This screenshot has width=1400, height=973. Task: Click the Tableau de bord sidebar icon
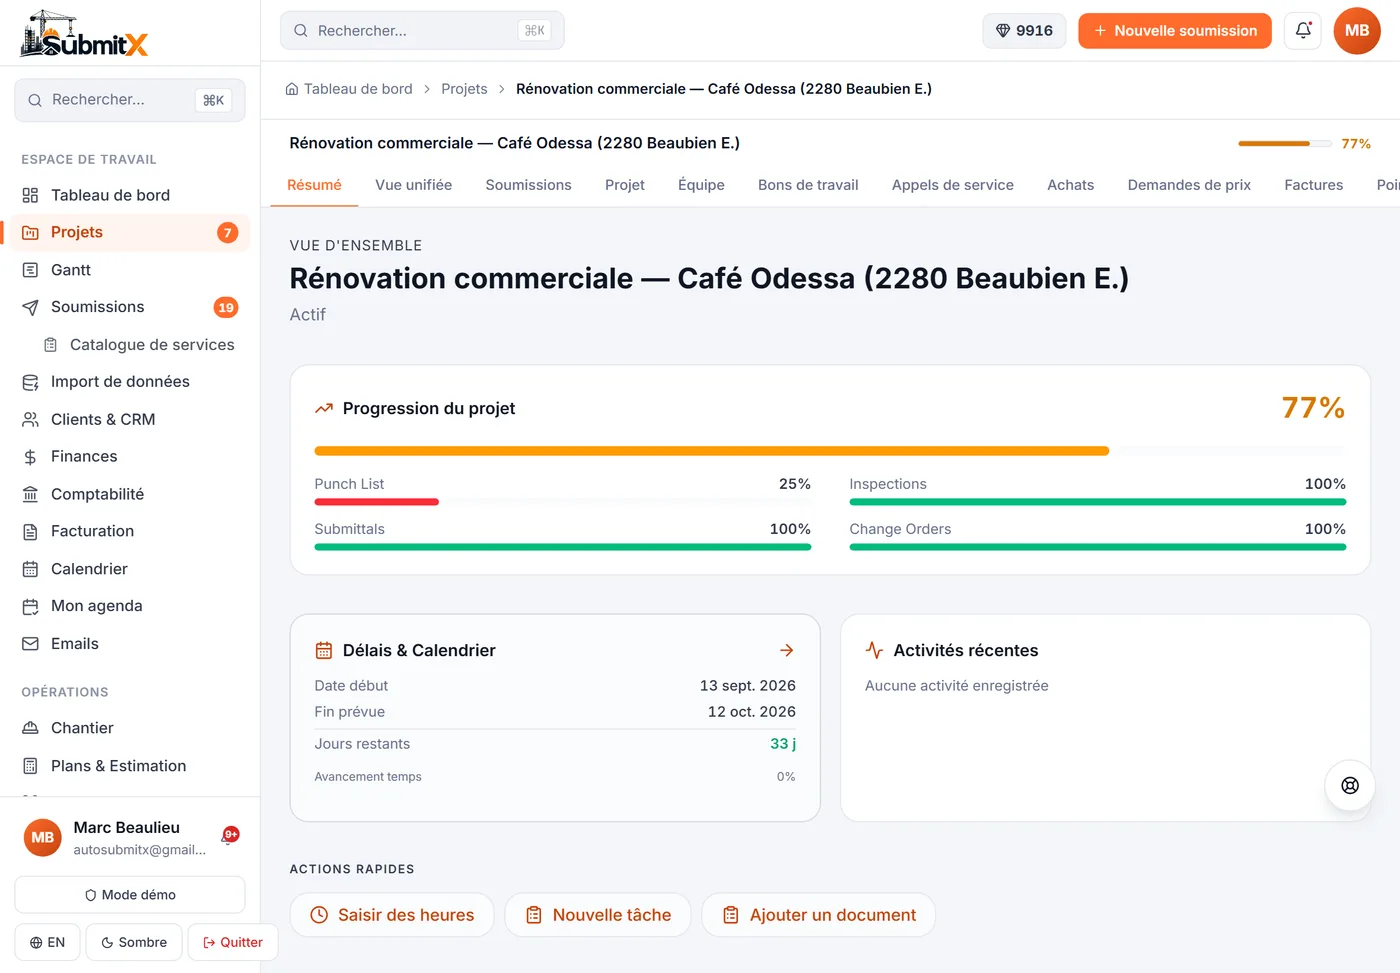coord(31,195)
